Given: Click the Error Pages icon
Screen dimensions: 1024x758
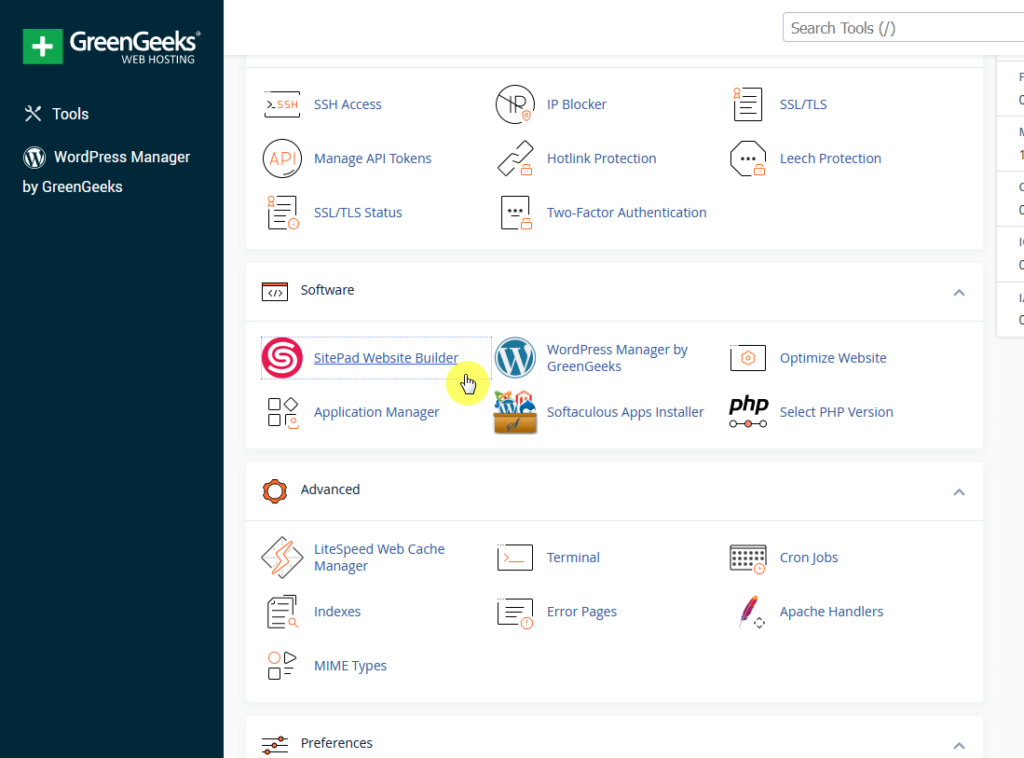Looking at the screenshot, I should coord(515,612).
